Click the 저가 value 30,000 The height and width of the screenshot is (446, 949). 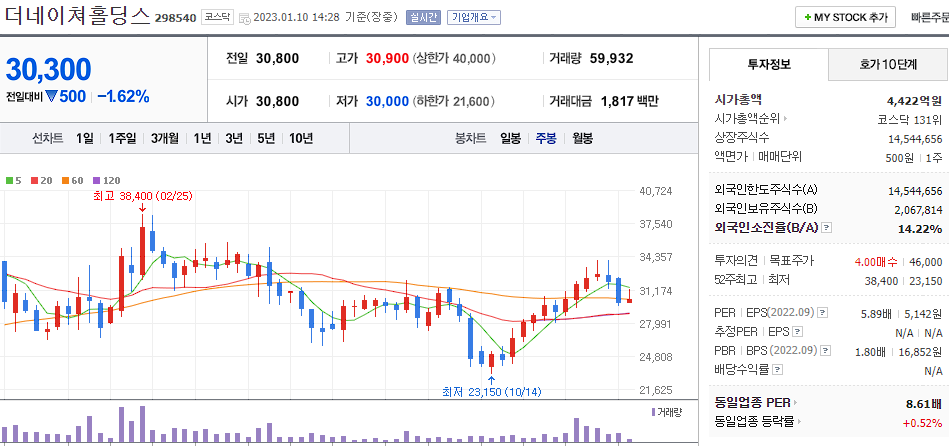387,101
